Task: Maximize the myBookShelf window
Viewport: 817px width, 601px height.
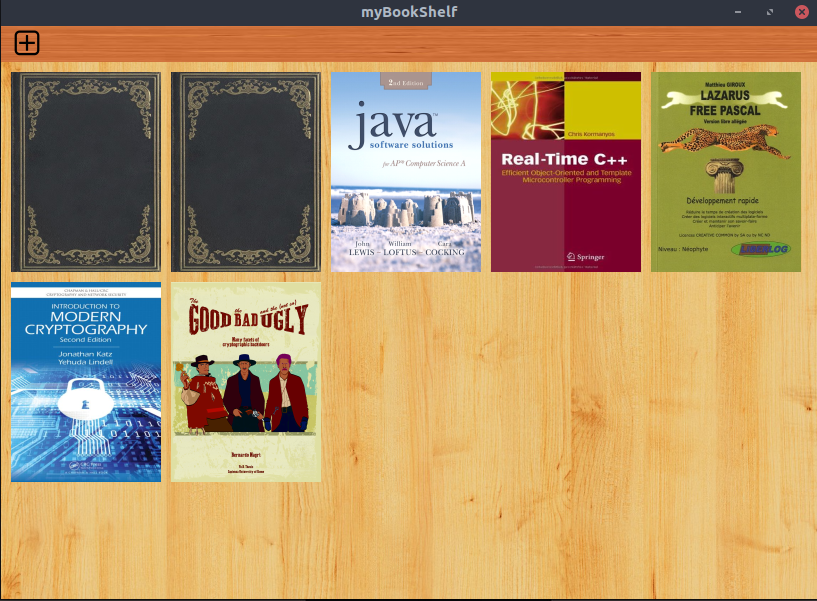Action: (x=770, y=12)
